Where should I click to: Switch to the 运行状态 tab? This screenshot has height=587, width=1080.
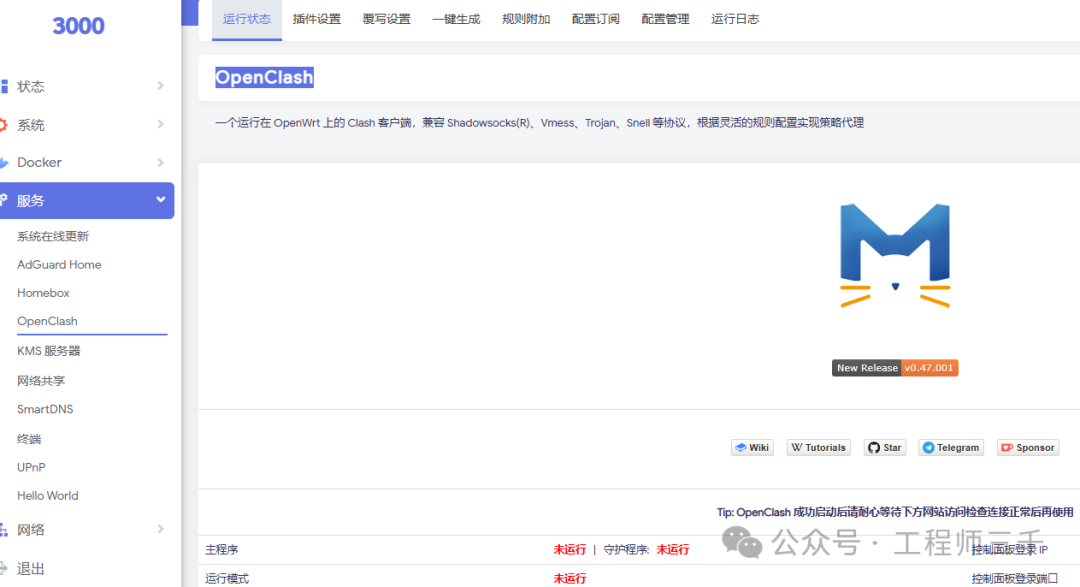(247, 19)
